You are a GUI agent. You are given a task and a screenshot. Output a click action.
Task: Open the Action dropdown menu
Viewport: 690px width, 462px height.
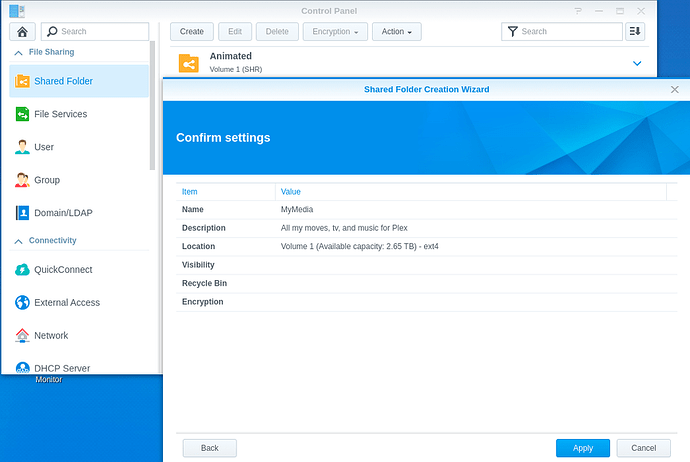pyautogui.click(x=396, y=32)
